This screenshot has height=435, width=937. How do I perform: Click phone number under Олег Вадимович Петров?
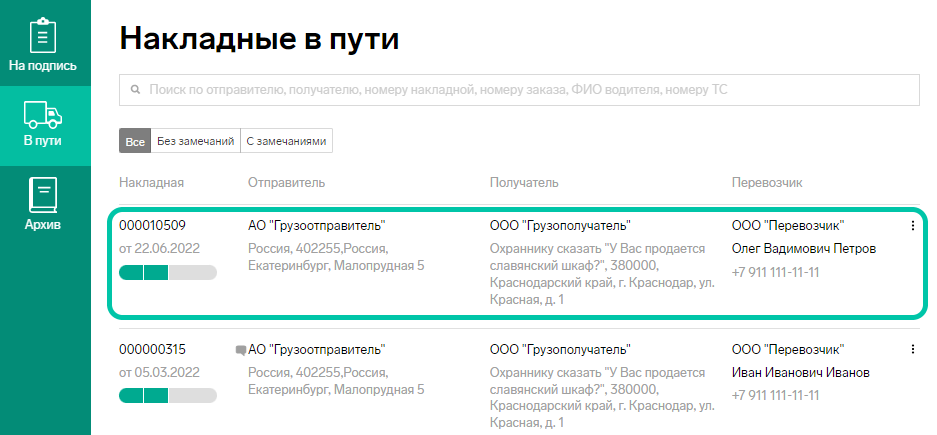coord(775,272)
